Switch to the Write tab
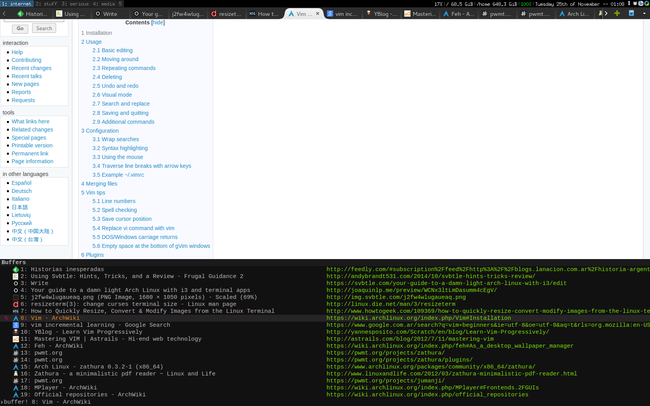Viewport: 650px width, 406px height. [x=110, y=14]
